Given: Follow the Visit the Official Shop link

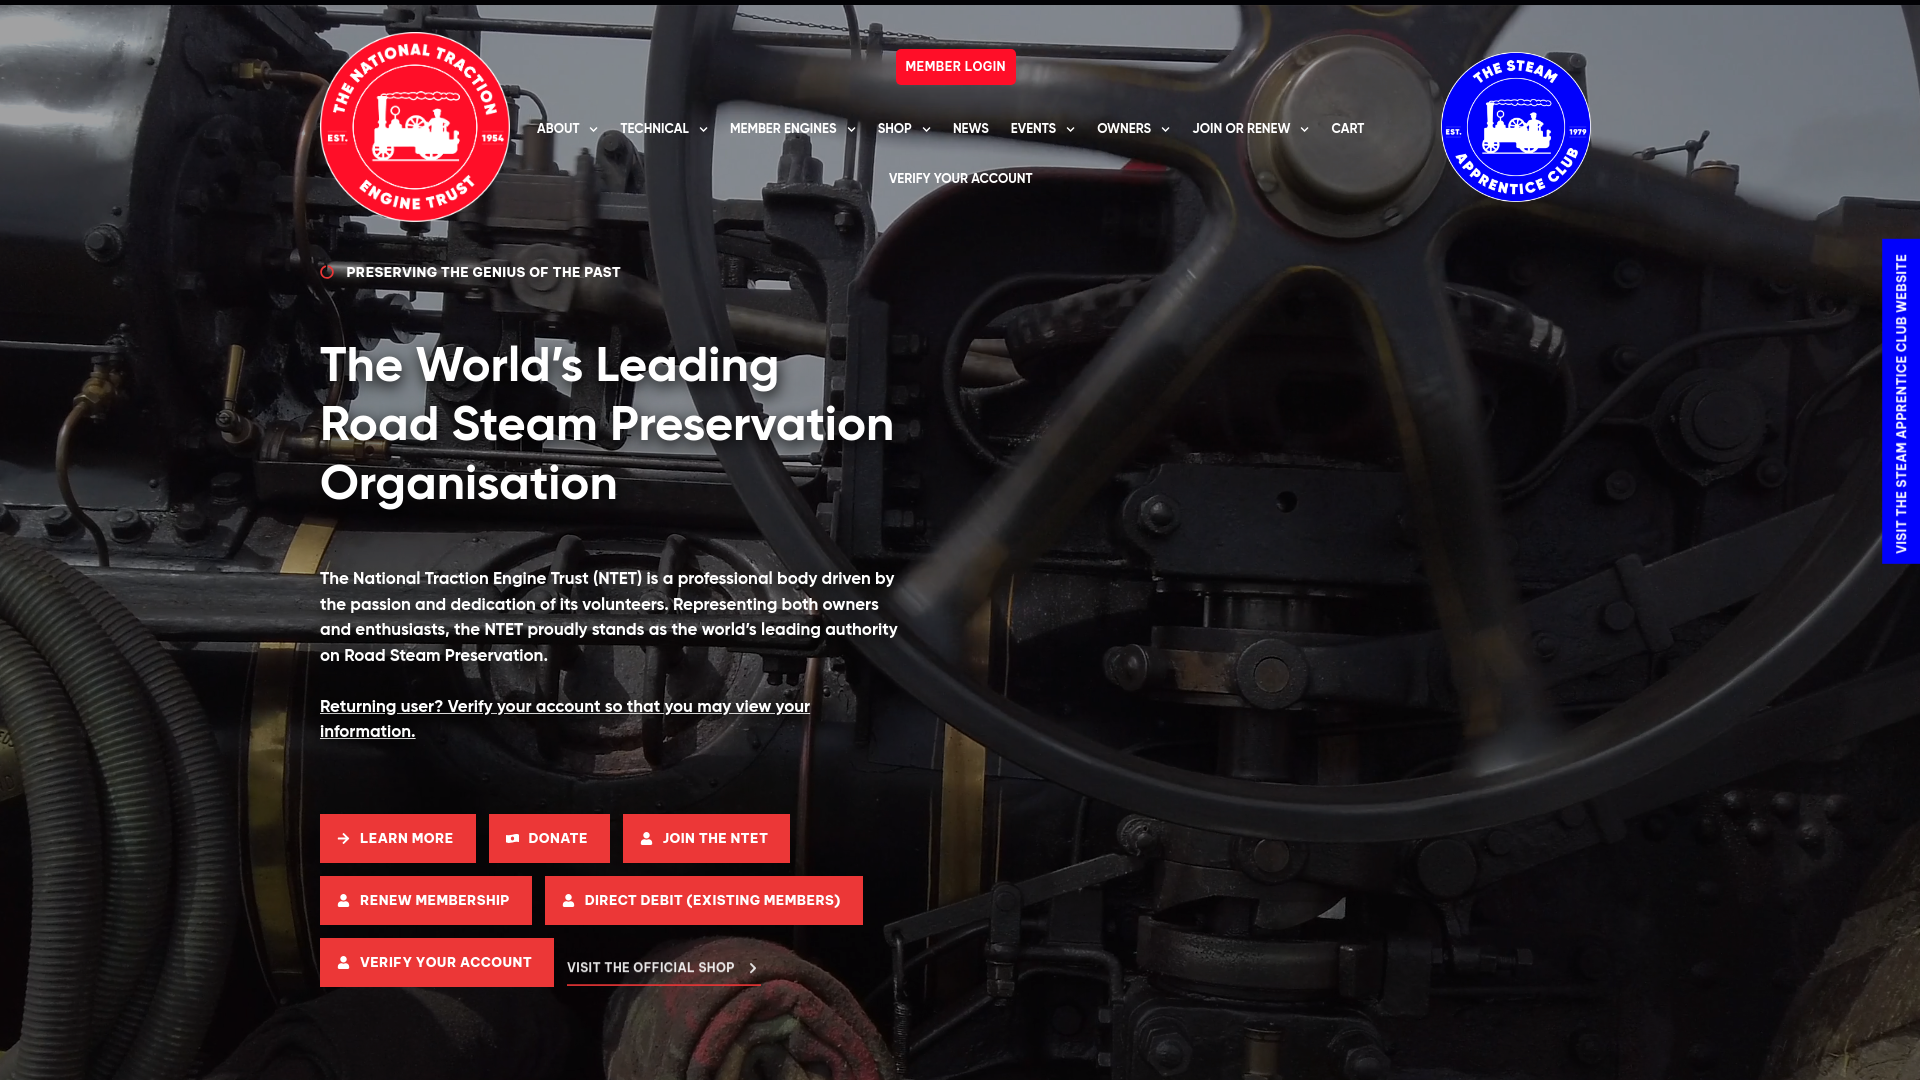Looking at the screenshot, I should click(x=663, y=968).
